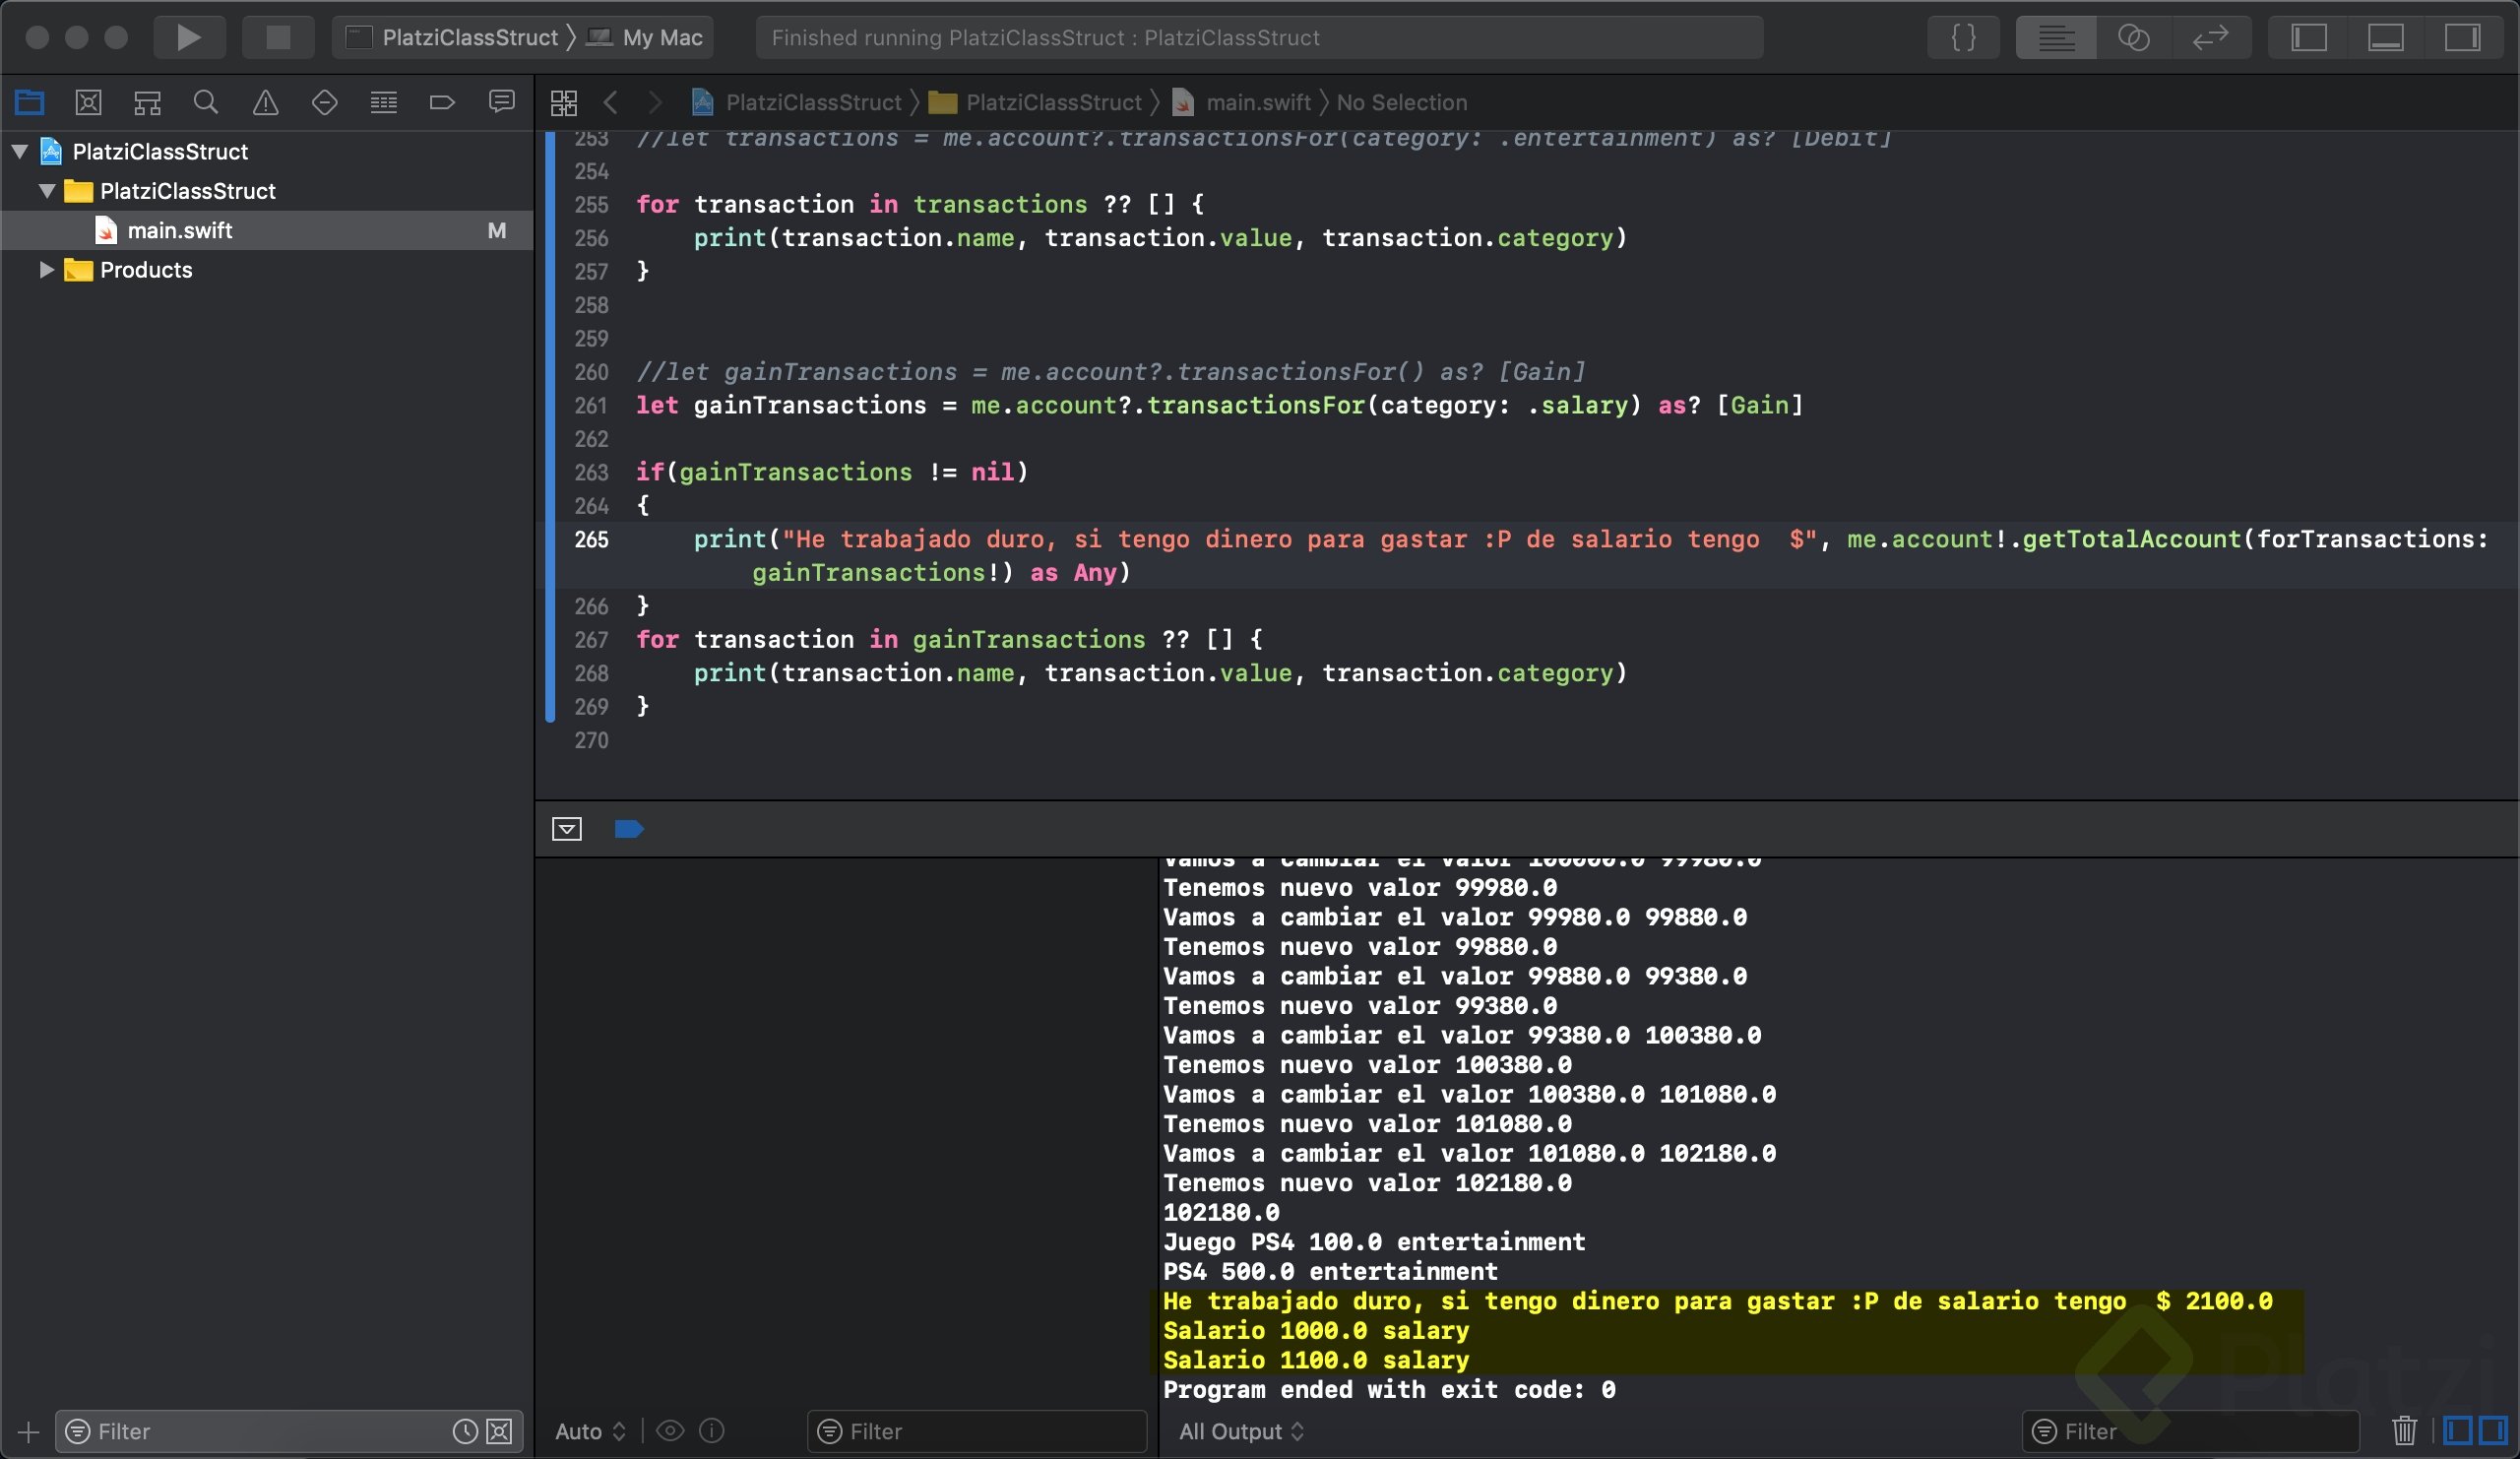Expand the Products folder
The height and width of the screenshot is (1459, 2520).
point(46,270)
